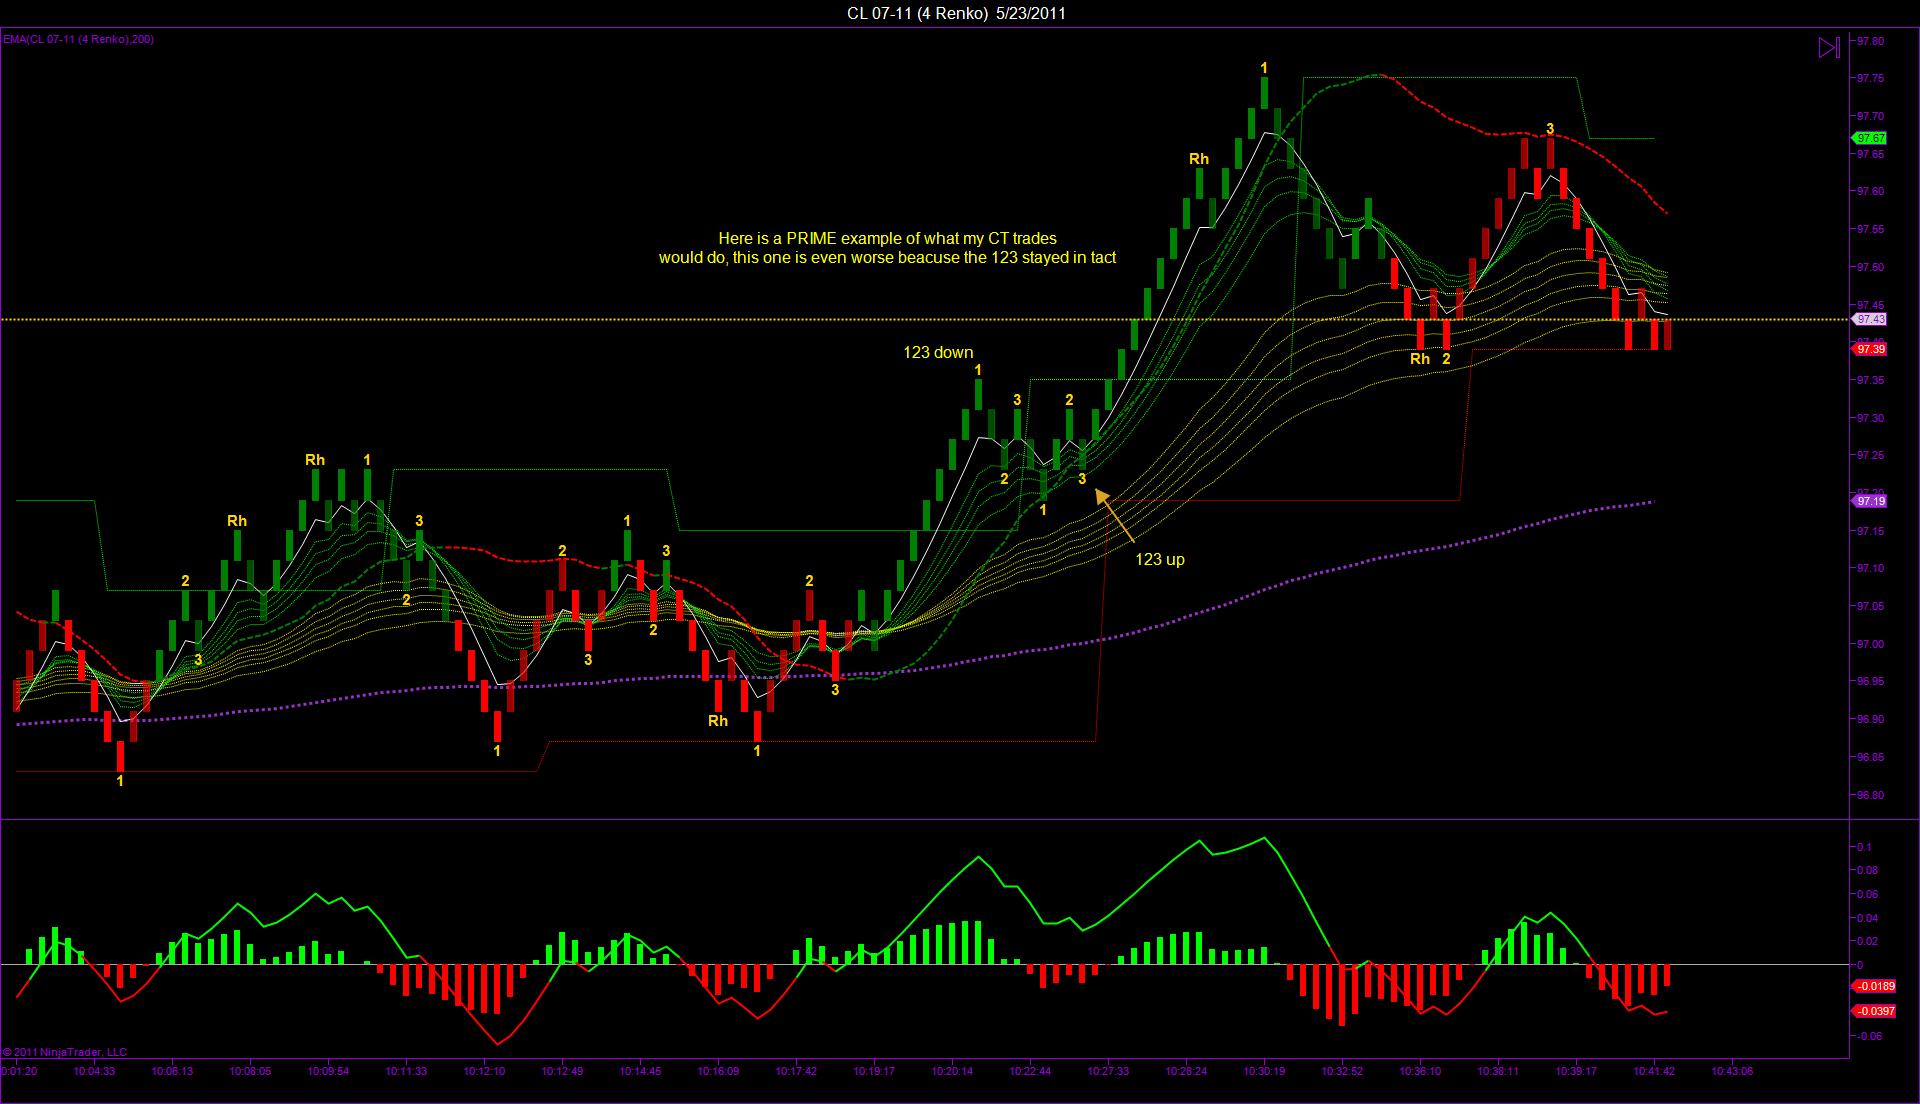Image resolution: width=1920 pixels, height=1104 pixels.
Task: Click the yellow dotted current price line
Action: (x=925, y=319)
